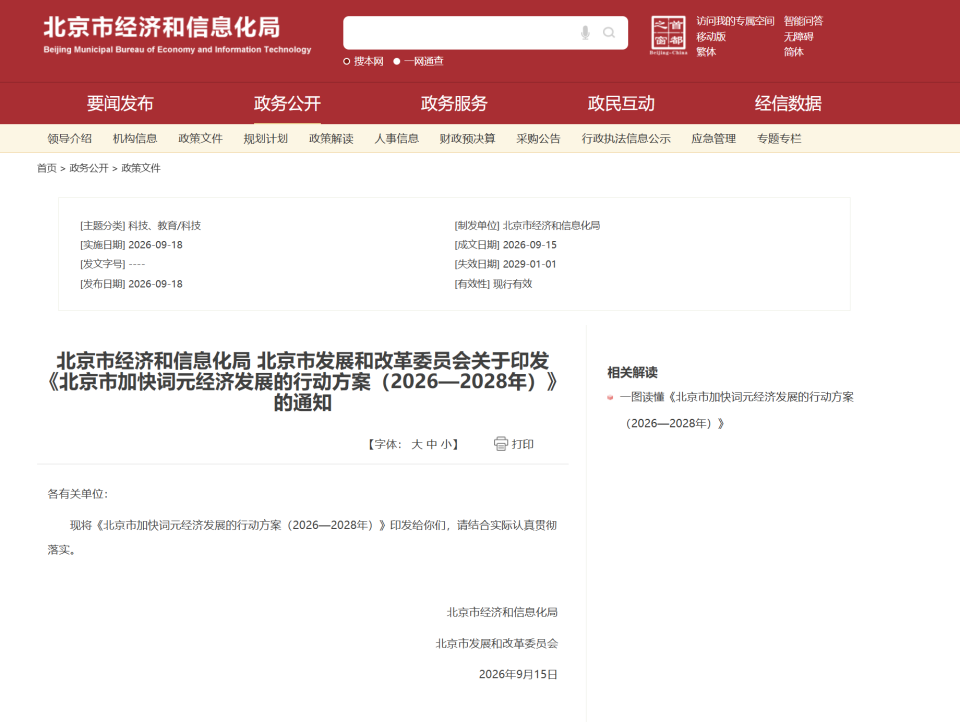Screen dimensions: 960x722
Task: Click the 各有关单位 salutation
Action: [78, 494]
